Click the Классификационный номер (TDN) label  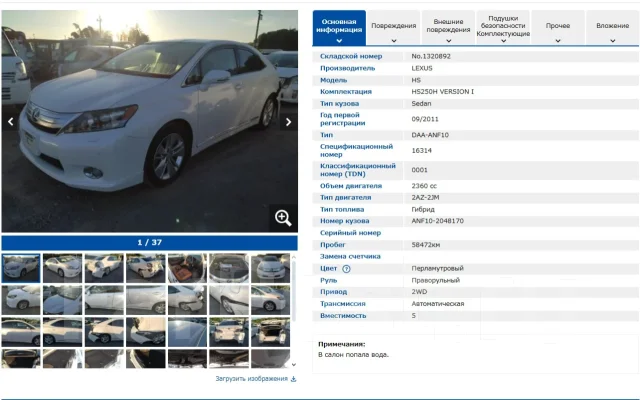(x=358, y=170)
